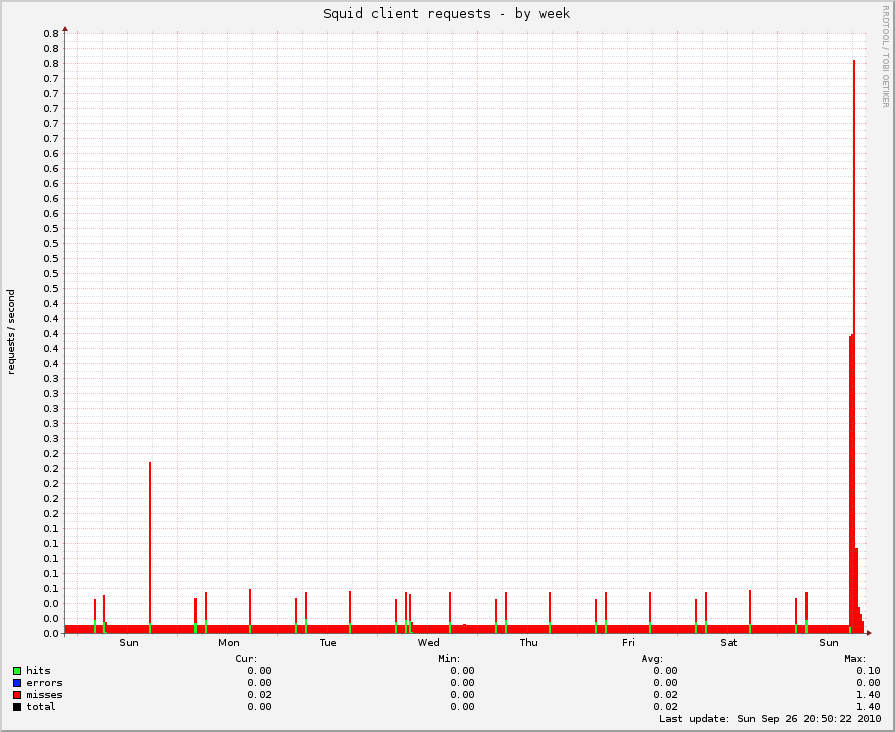
Task: Click the 'Last update: Sun Sep 26' timestamp
Action: (x=770, y=719)
